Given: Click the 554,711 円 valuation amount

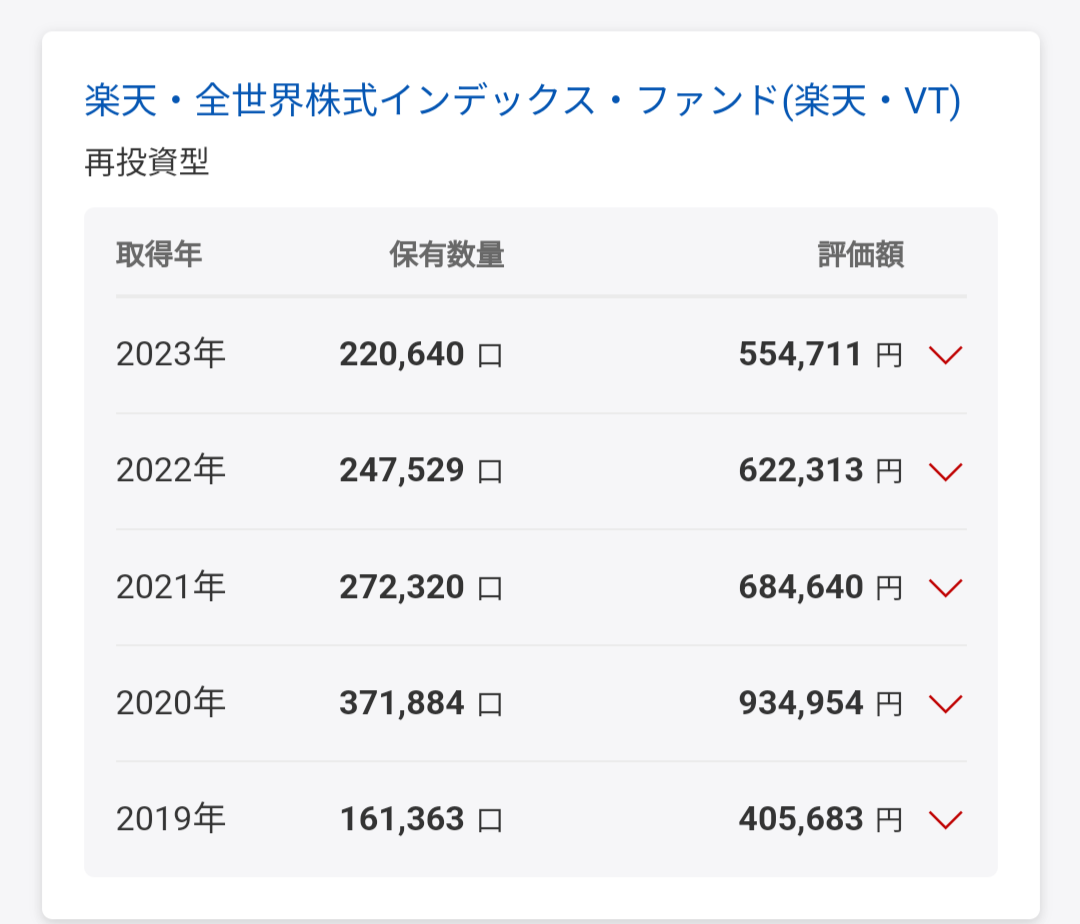Looking at the screenshot, I should (820, 355).
